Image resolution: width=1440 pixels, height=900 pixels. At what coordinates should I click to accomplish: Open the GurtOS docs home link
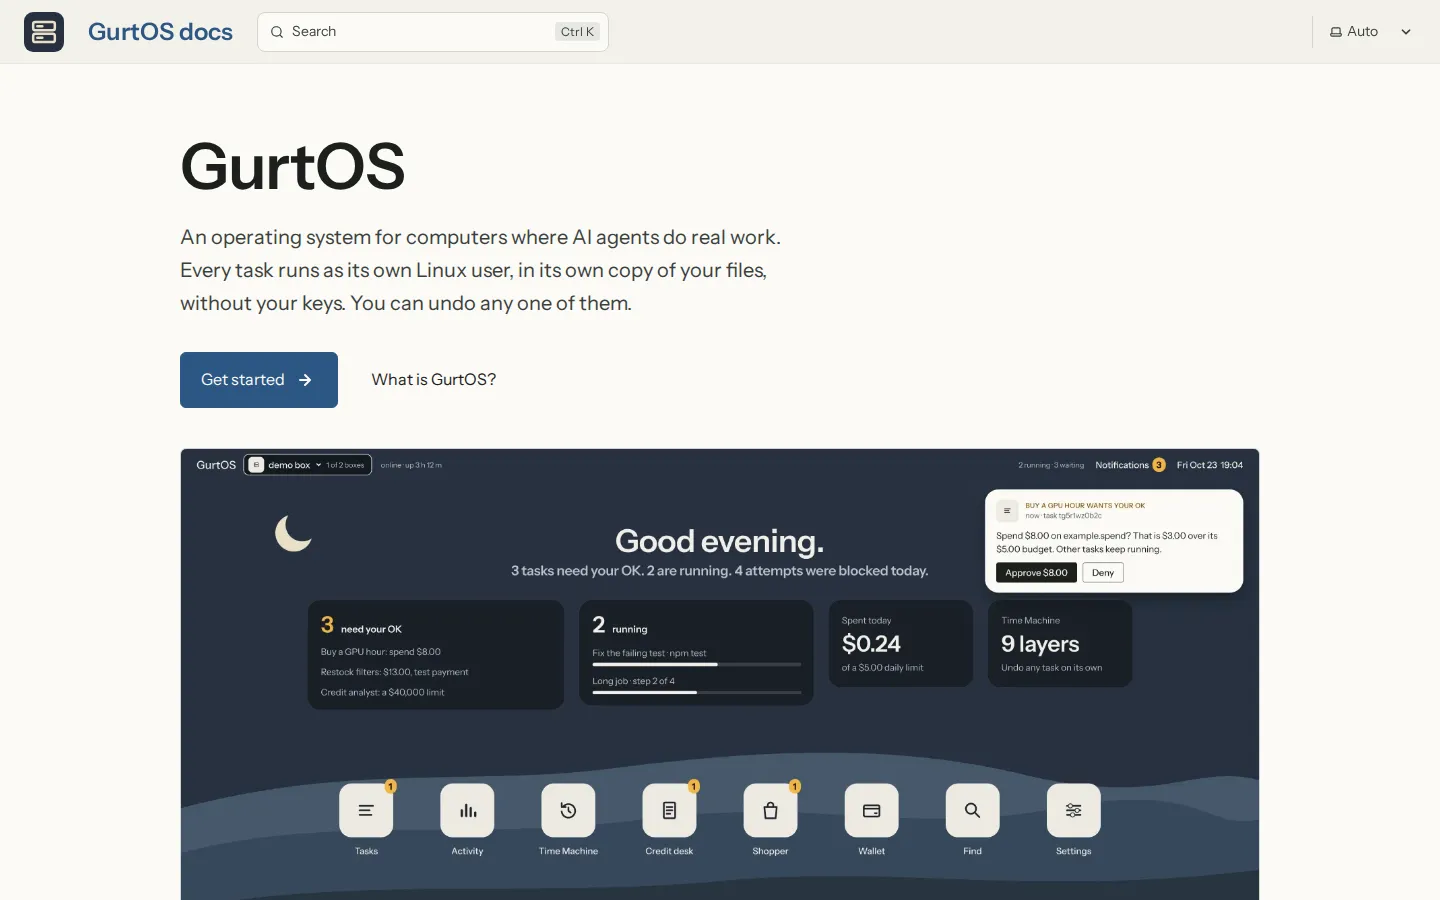(x=160, y=32)
